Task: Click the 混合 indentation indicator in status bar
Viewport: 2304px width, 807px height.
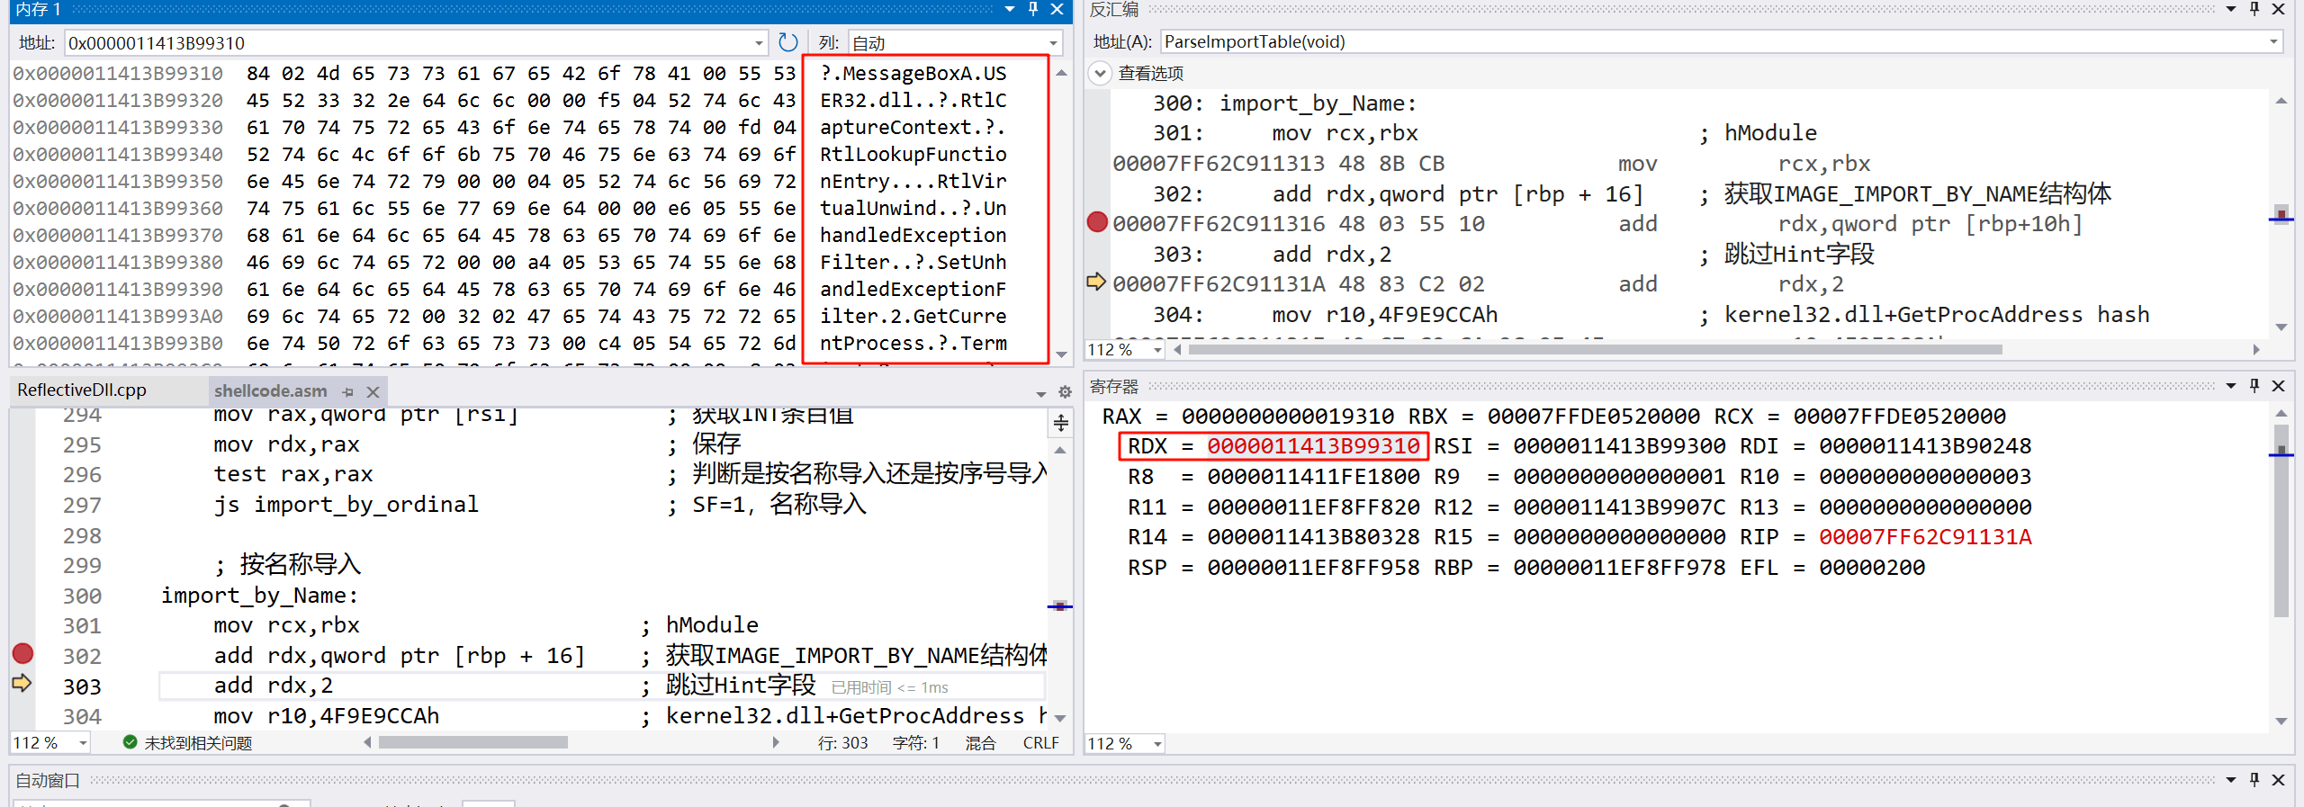Action: 980,743
